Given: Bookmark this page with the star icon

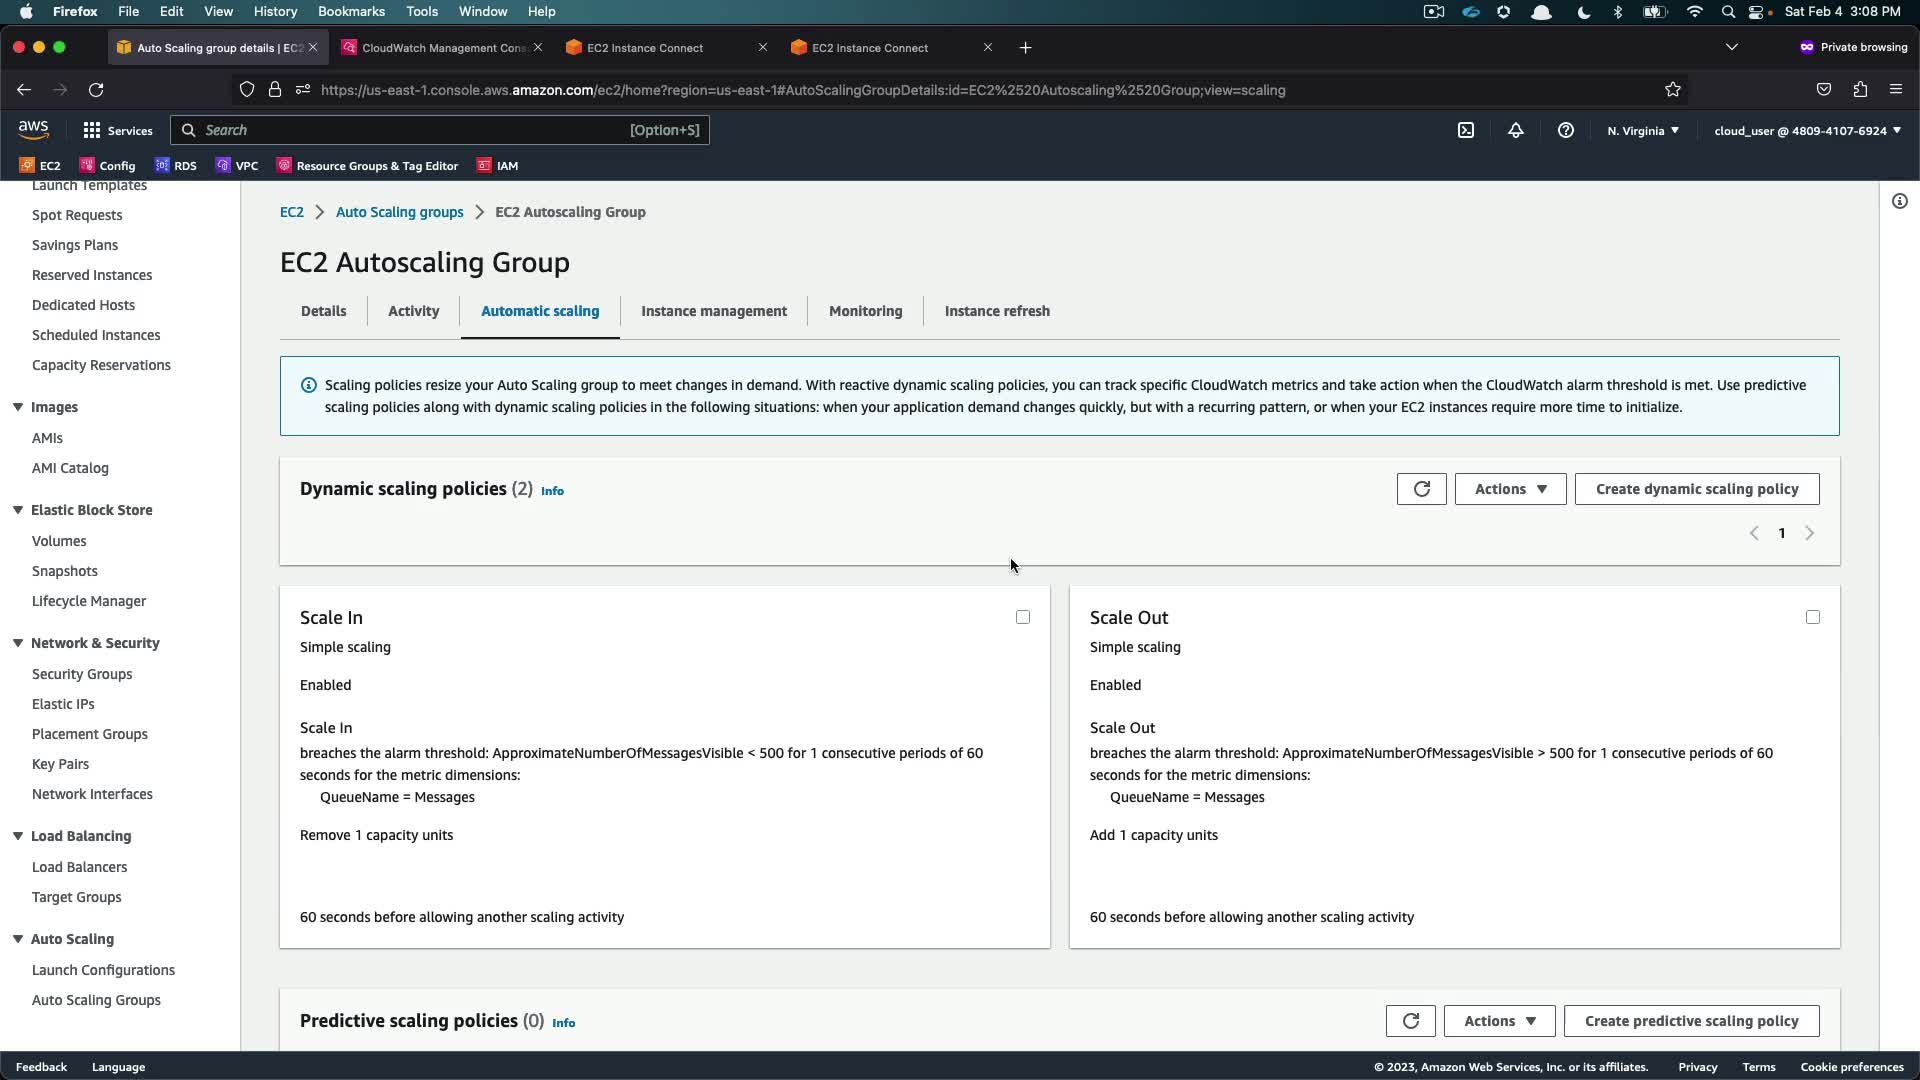Looking at the screenshot, I should click(x=1673, y=90).
